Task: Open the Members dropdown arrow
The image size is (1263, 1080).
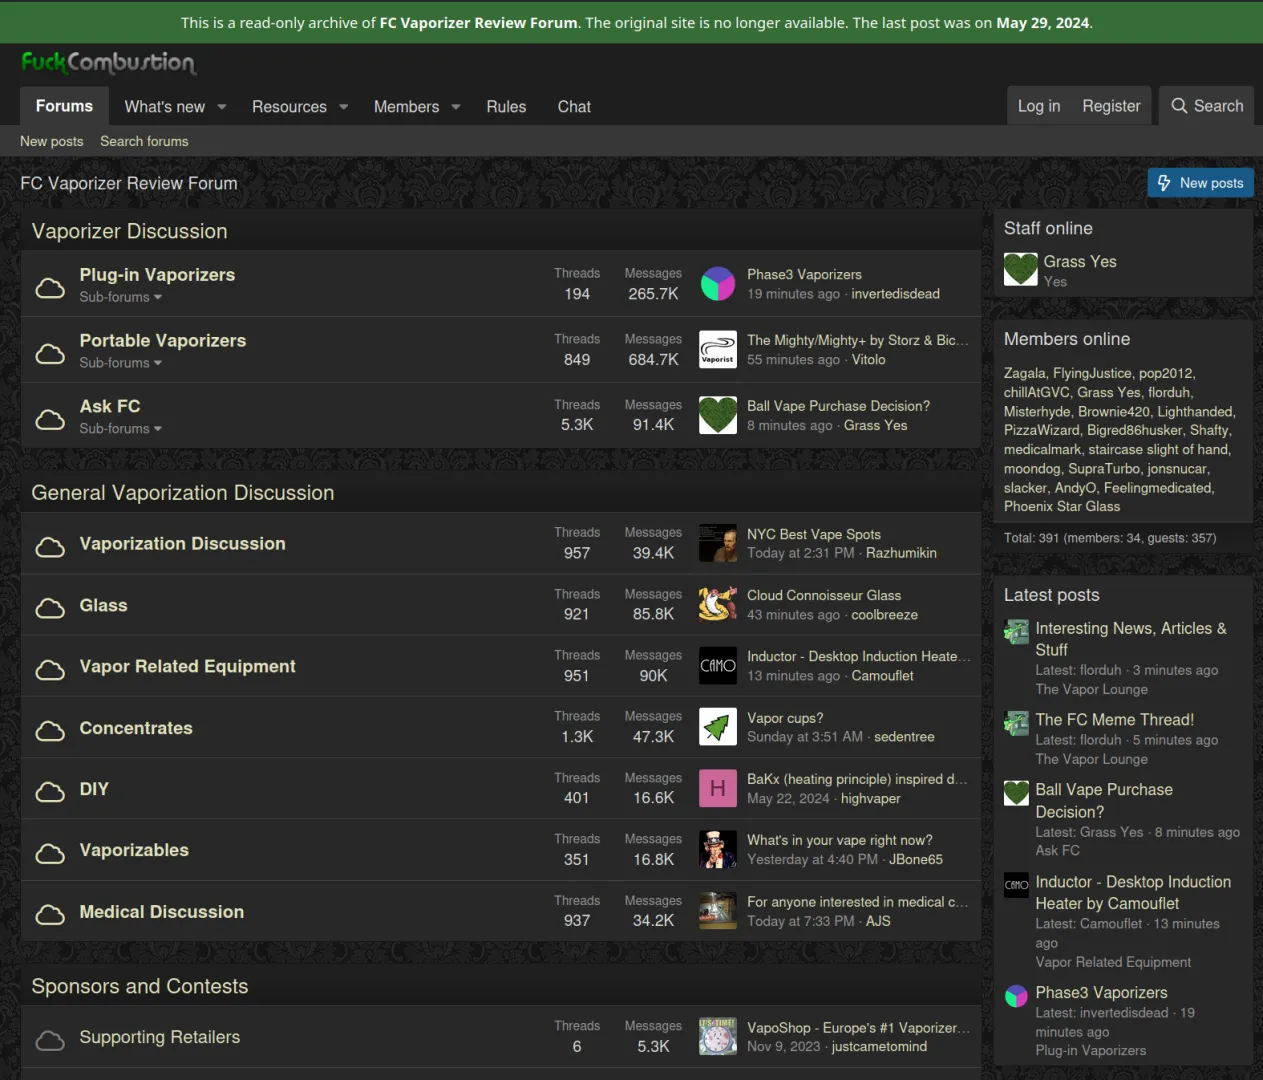Action: click(x=456, y=107)
